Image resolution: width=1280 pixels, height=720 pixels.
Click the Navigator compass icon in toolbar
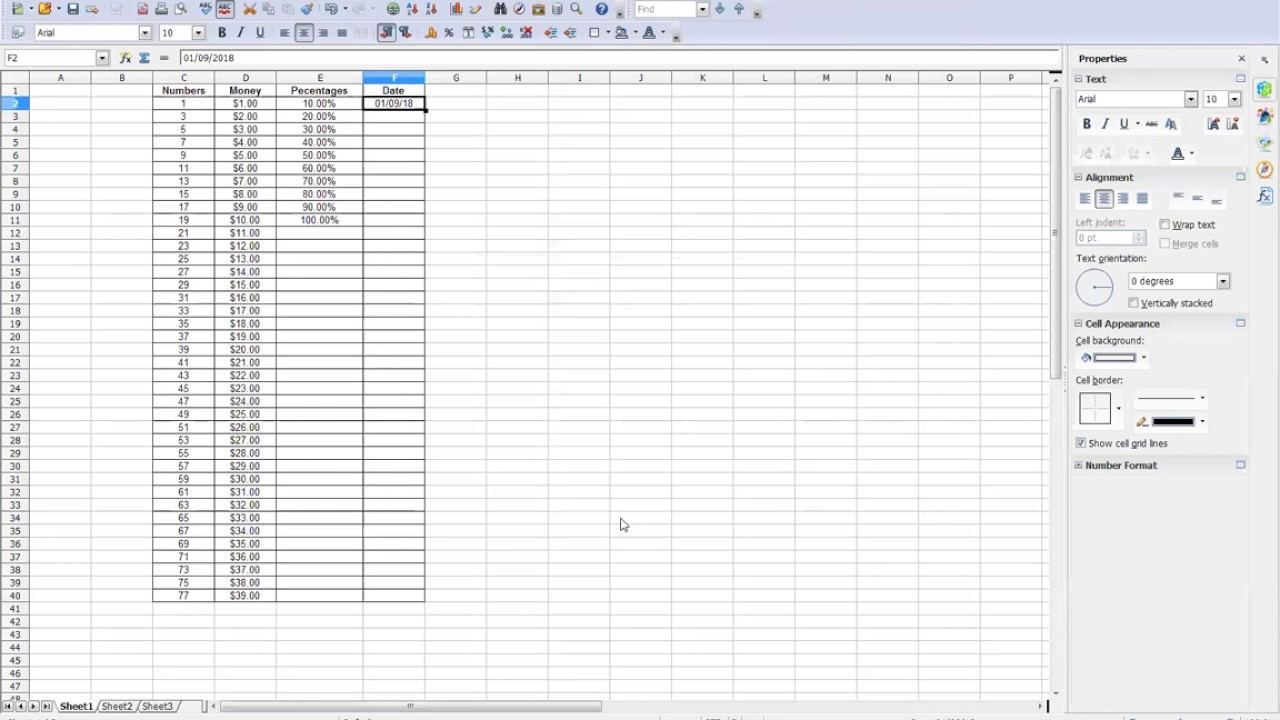(519, 9)
